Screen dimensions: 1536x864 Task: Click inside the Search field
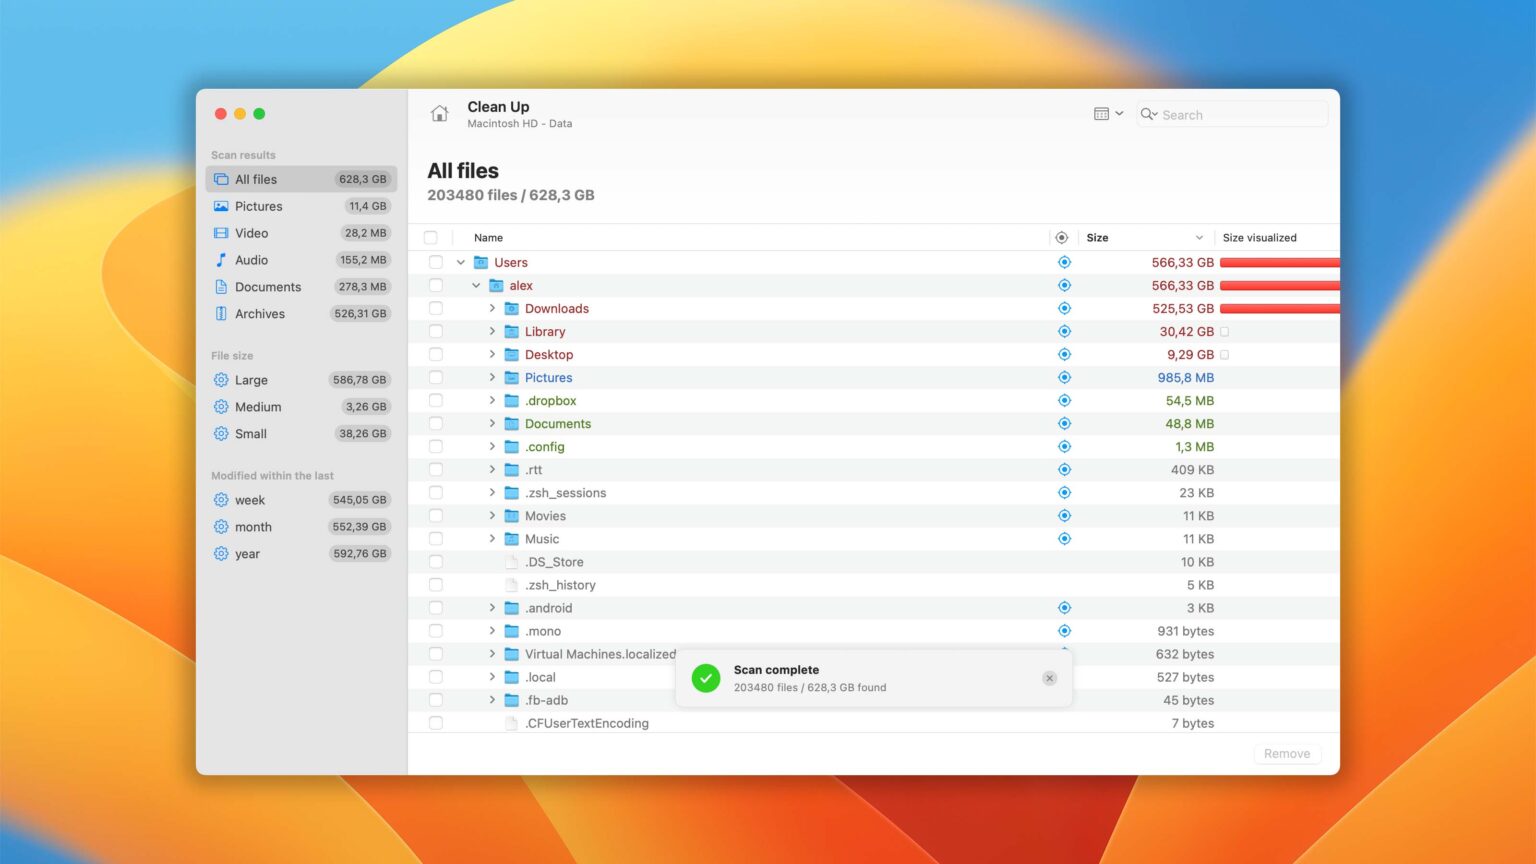click(x=1230, y=114)
